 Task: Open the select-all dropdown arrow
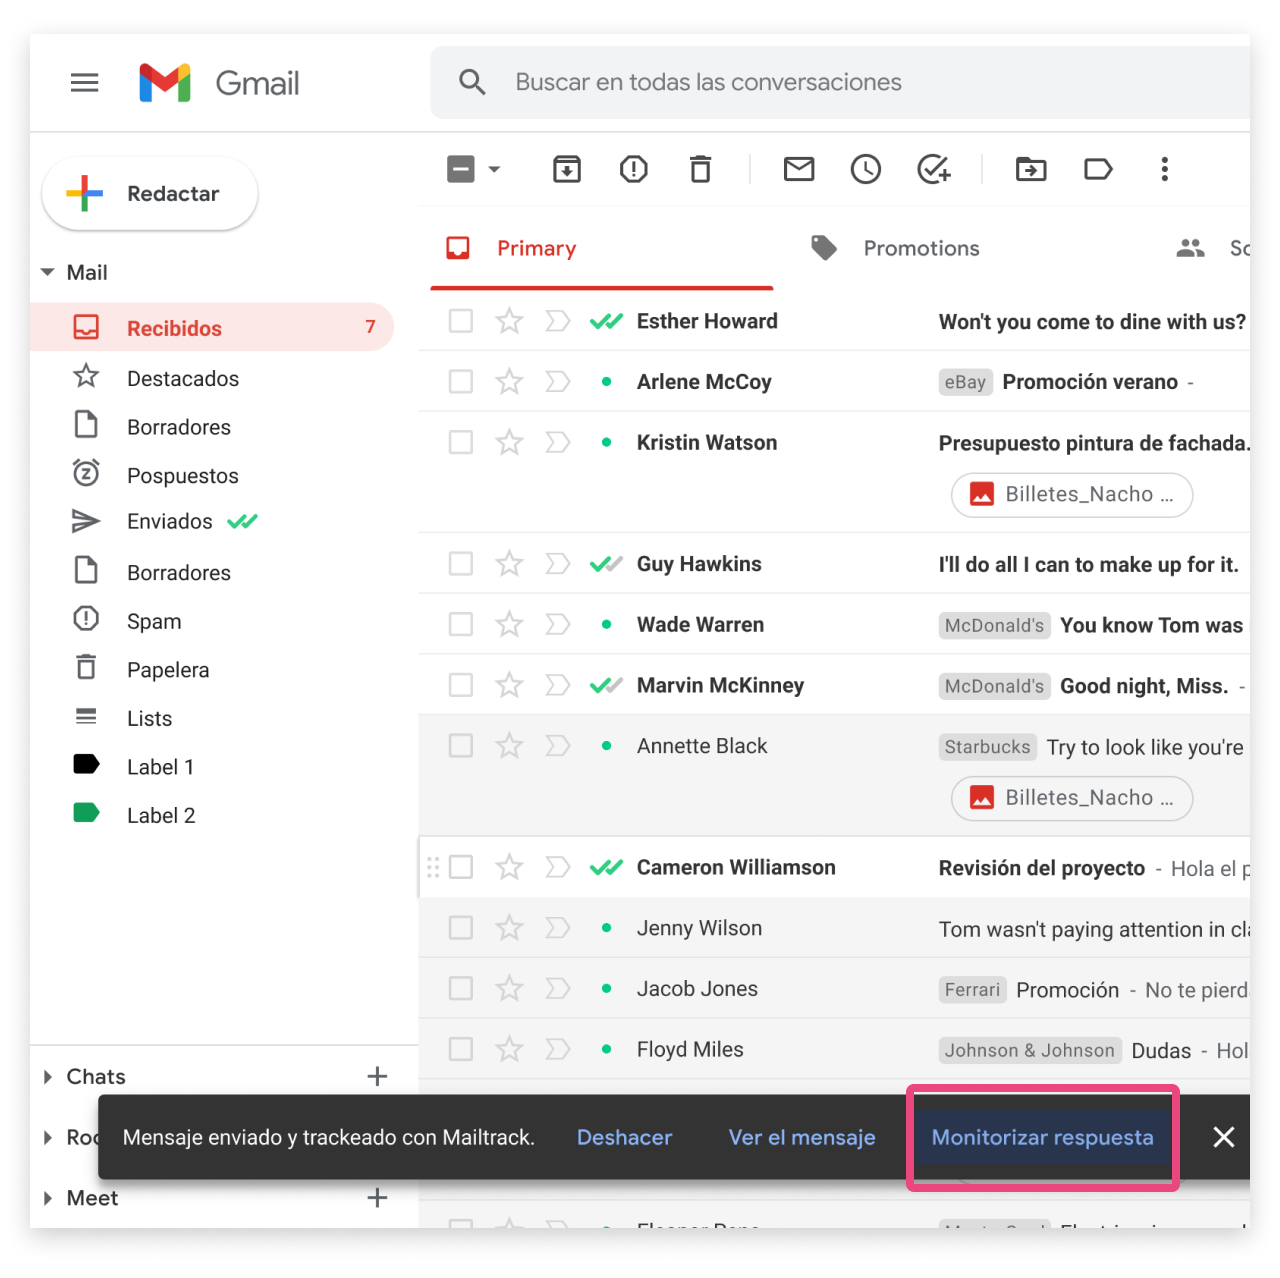494,169
